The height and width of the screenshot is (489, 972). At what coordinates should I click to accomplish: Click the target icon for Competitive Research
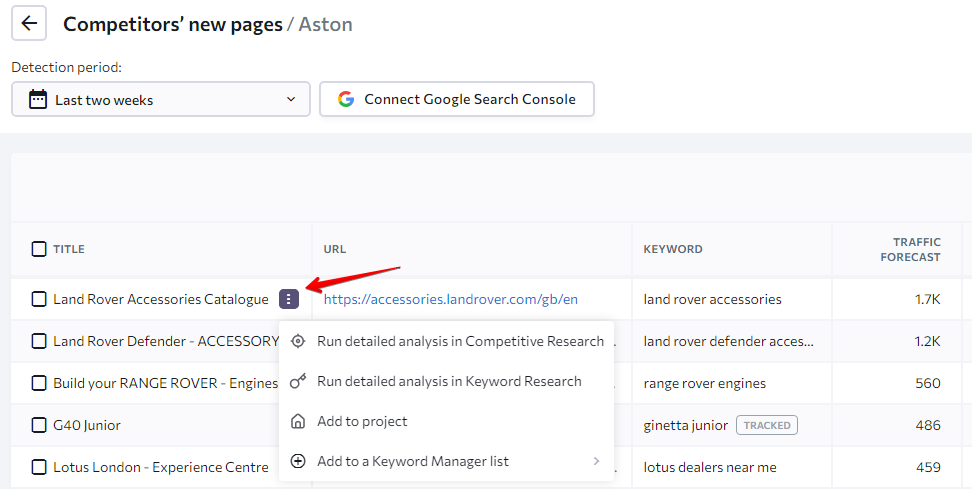pyautogui.click(x=298, y=341)
